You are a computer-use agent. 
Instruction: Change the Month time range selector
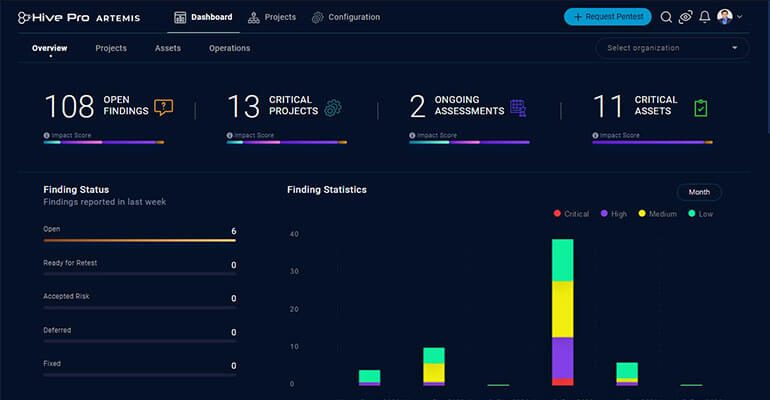point(698,192)
